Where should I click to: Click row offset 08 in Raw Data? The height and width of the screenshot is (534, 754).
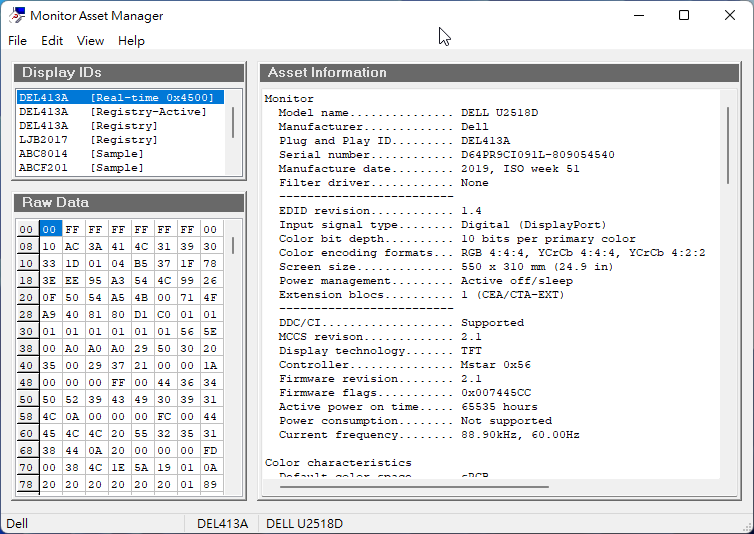pos(27,246)
